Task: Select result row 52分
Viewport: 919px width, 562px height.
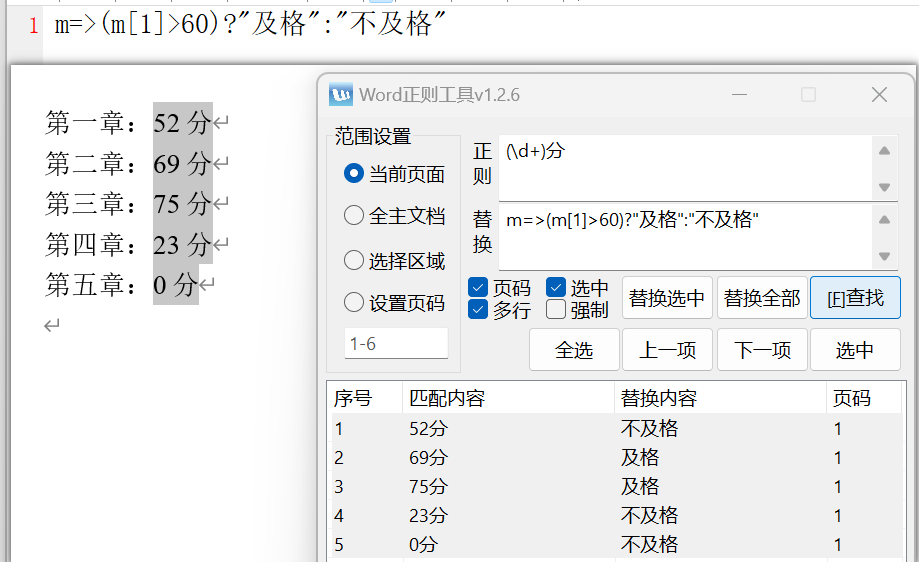Action: click(x=617, y=428)
